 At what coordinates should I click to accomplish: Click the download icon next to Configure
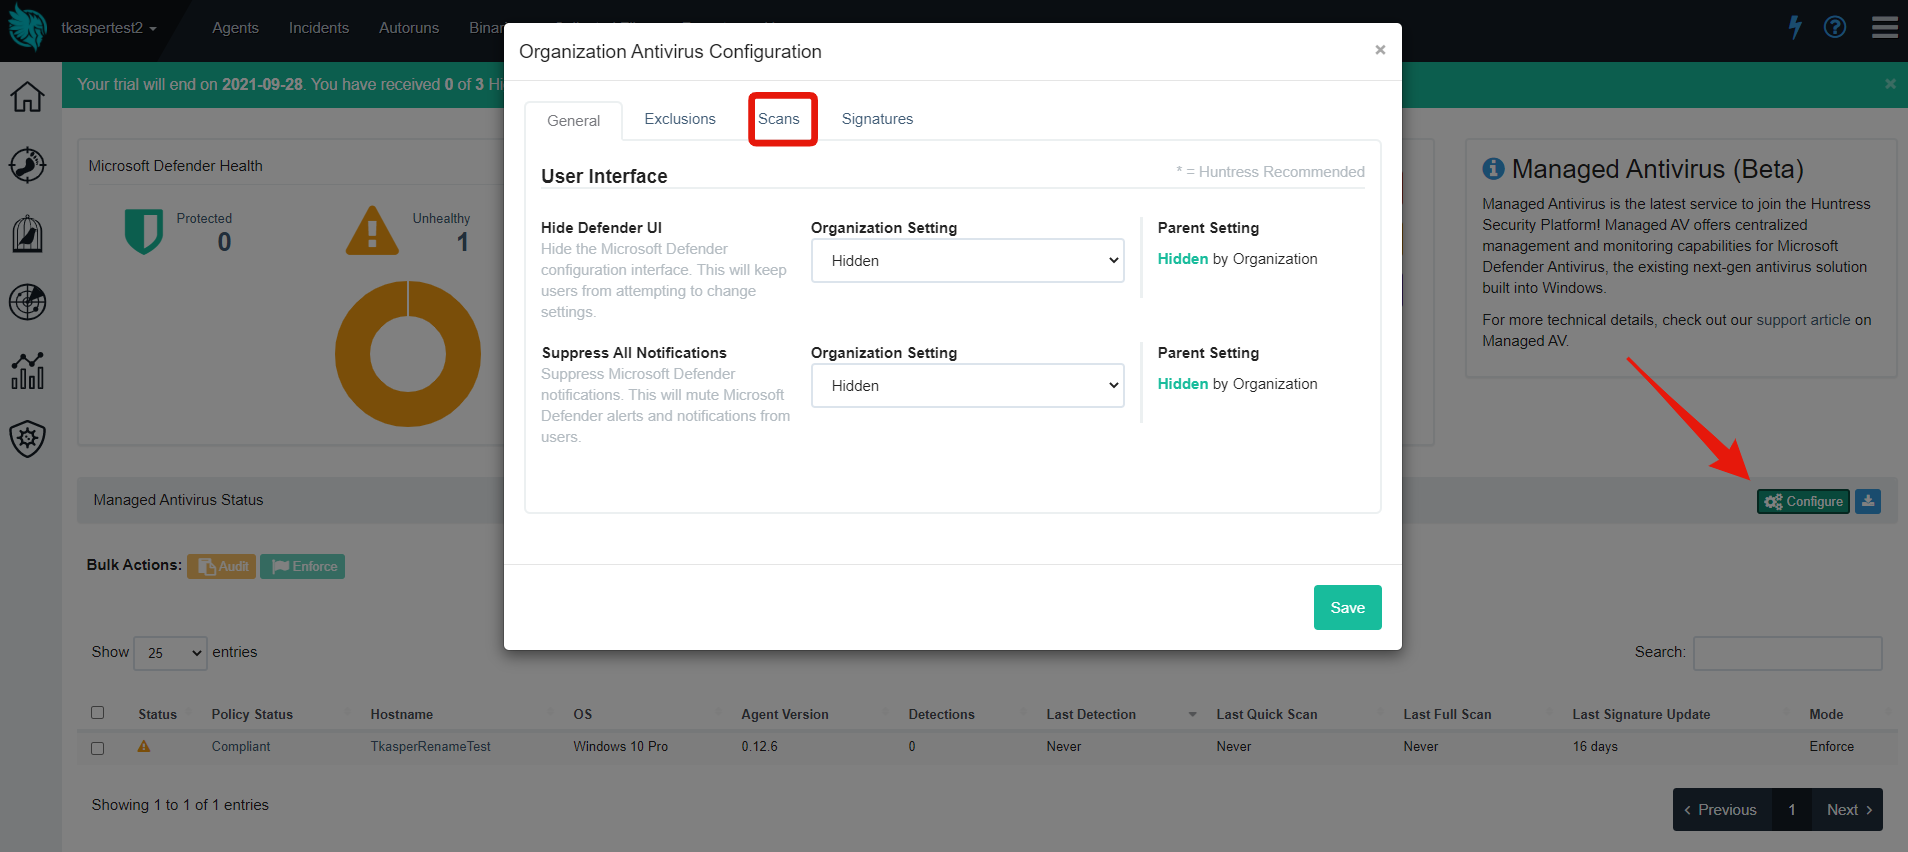[x=1868, y=501]
